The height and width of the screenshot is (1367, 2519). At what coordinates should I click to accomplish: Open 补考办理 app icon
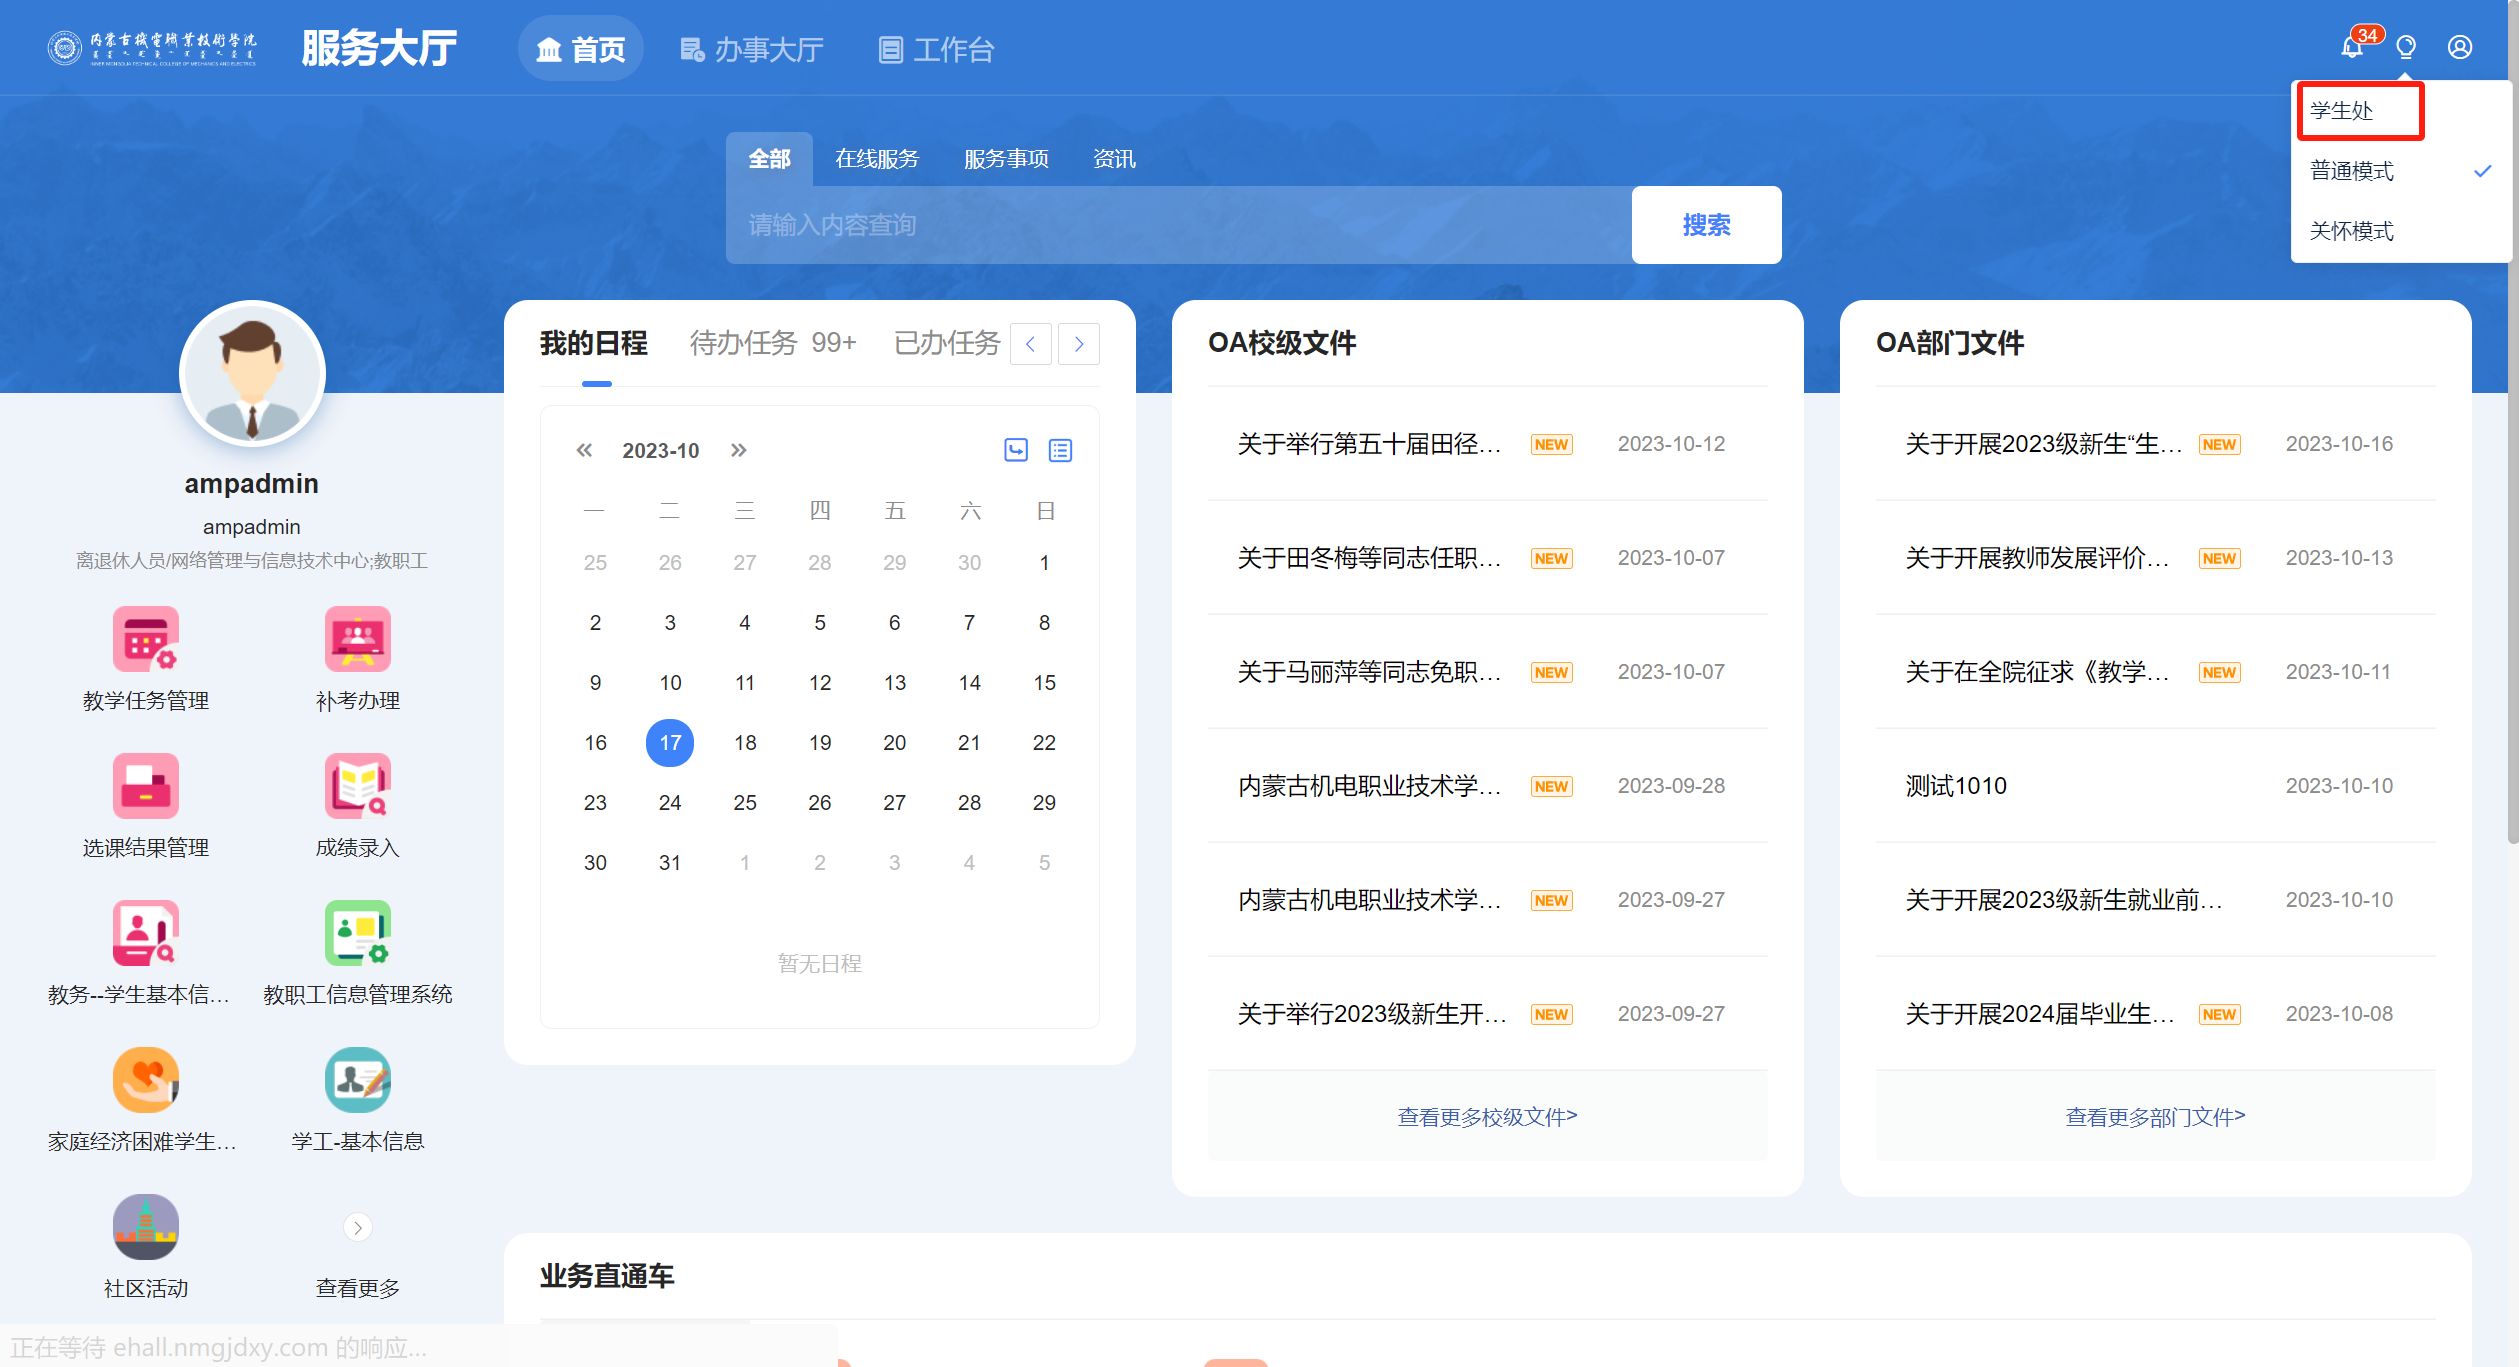click(x=357, y=639)
